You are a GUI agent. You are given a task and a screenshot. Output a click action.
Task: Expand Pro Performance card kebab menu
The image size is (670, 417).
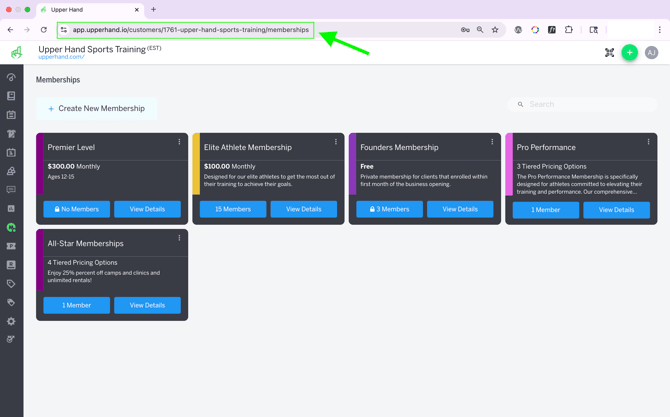coord(648,142)
